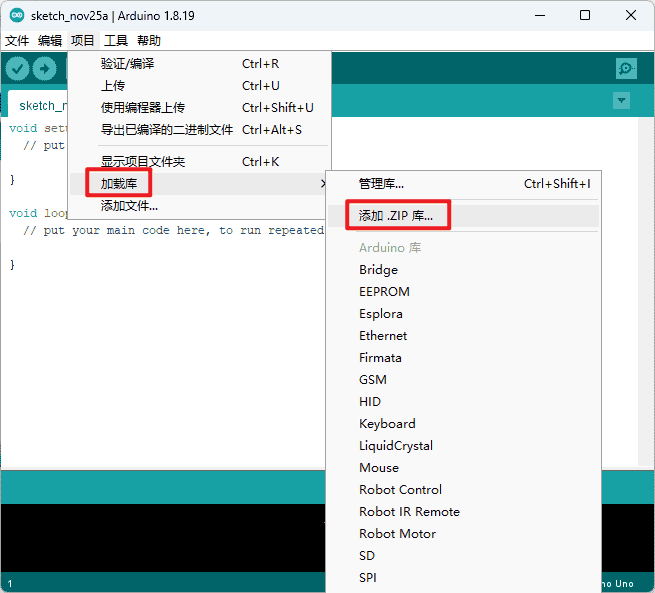Expand the 加载库 submenu

200,184
